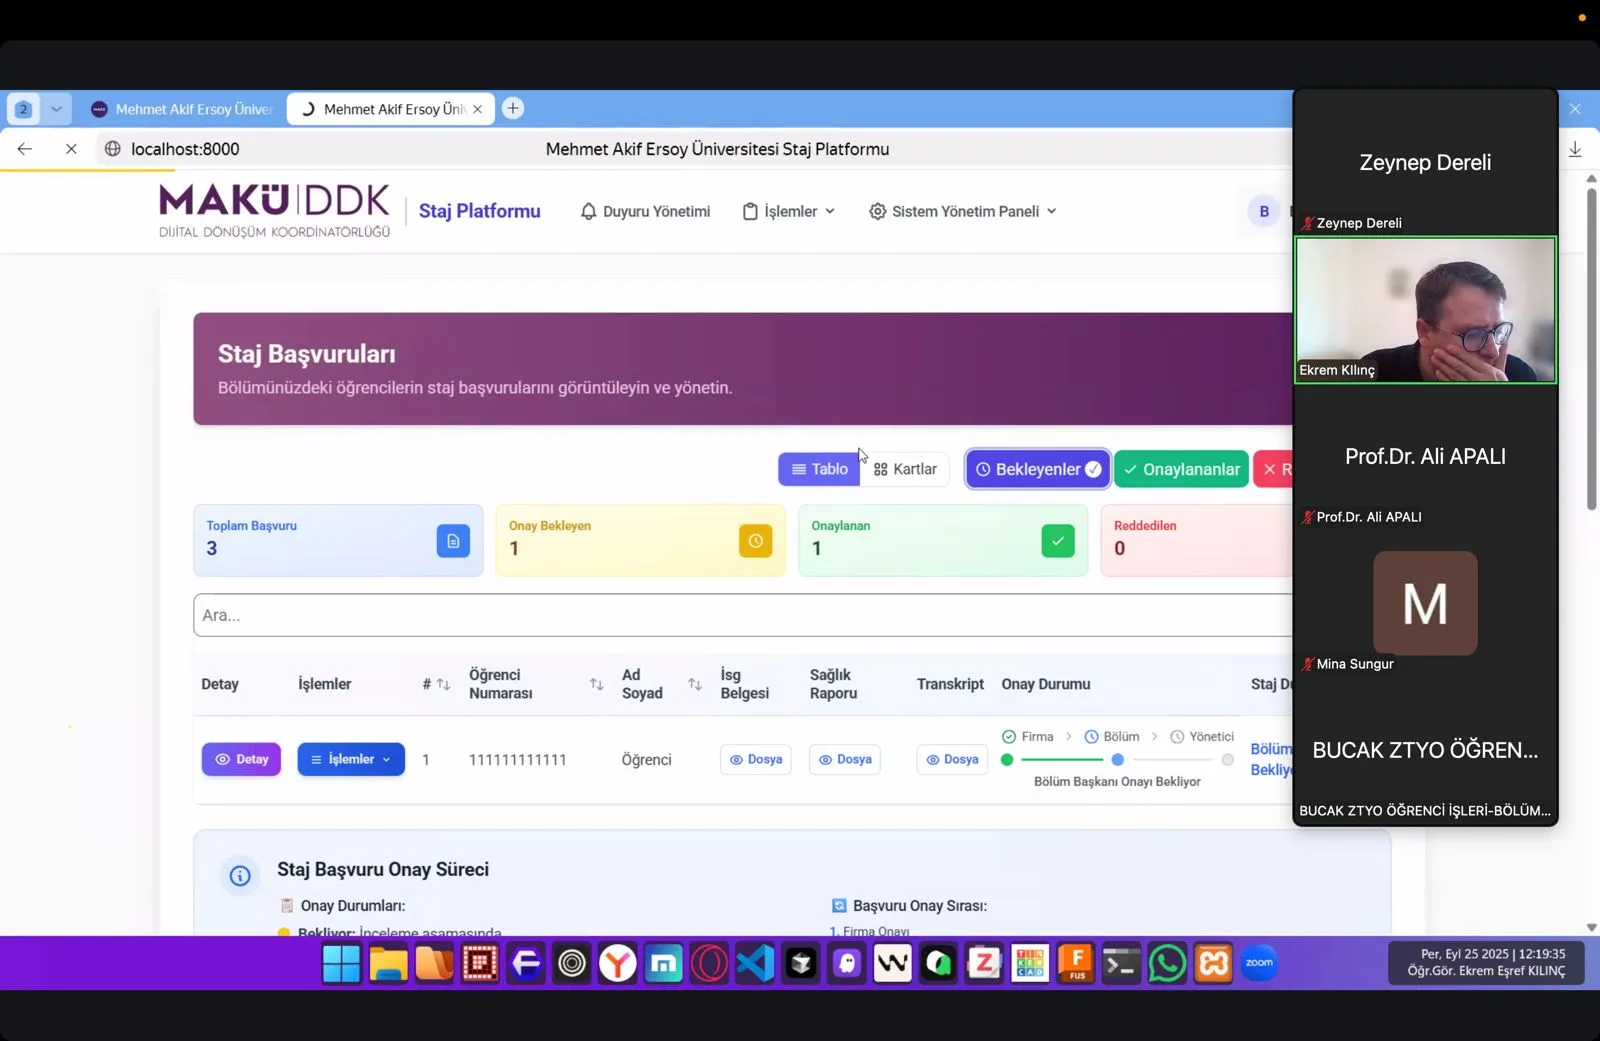Switch to Kartlar view
Screen dimensions: 1600x1041
coord(905,469)
